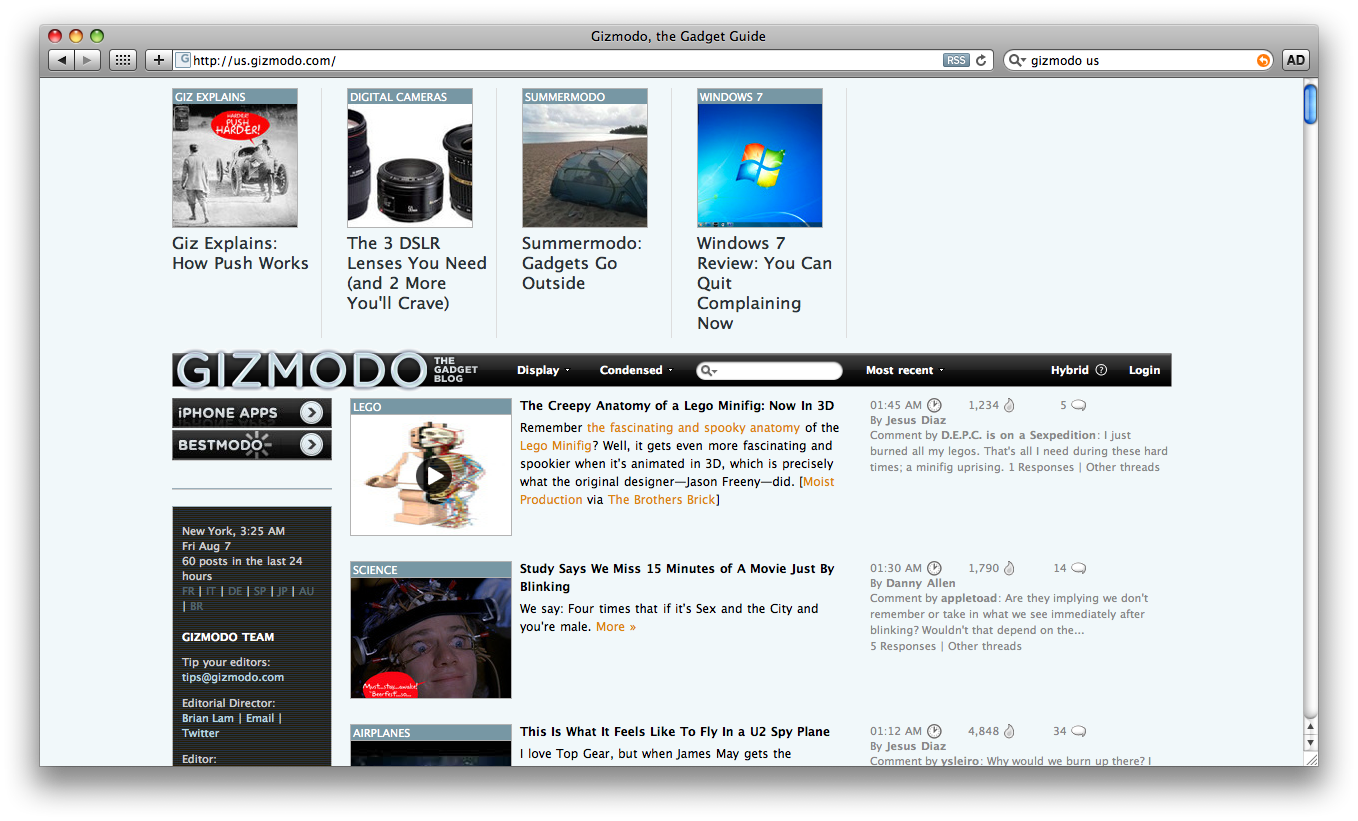This screenshot has width=1358, height=821.
Task: Click clock icon next to 01:12 AM
Action: click(x=934, y=731)
